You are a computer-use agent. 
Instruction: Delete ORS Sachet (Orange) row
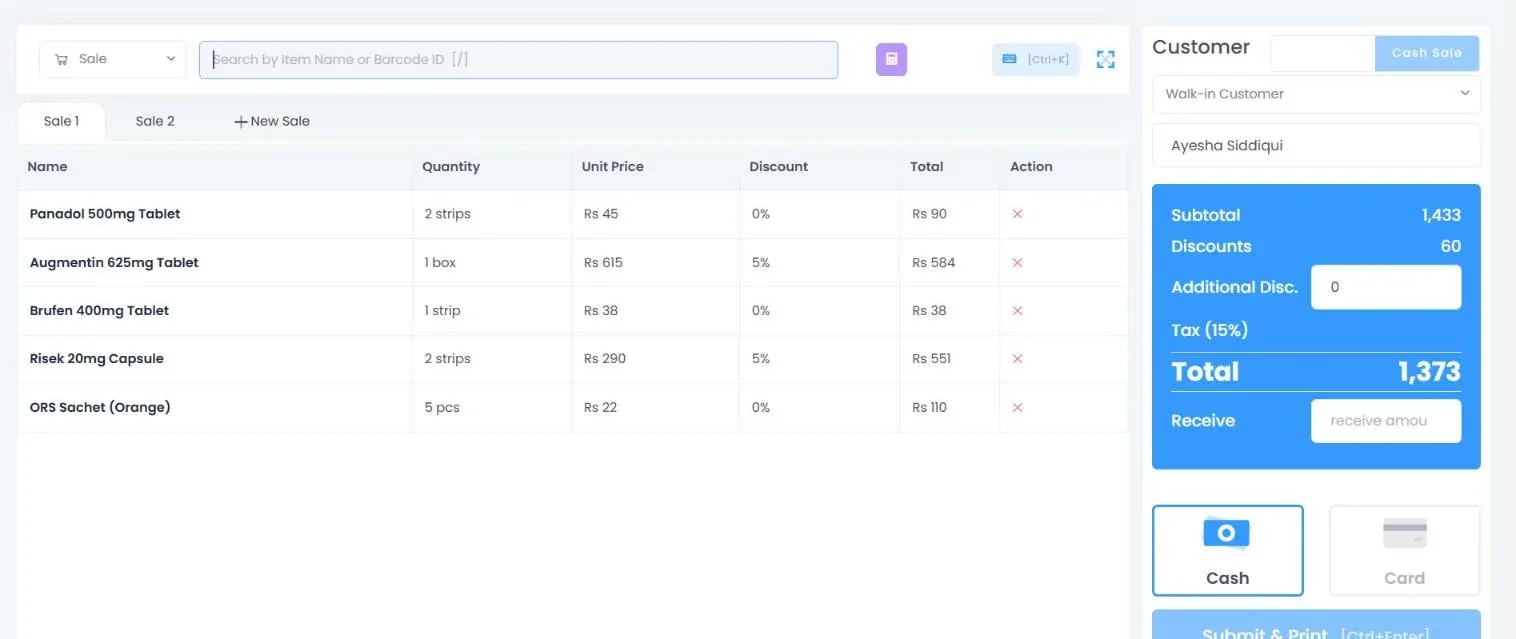[1017, 408]
